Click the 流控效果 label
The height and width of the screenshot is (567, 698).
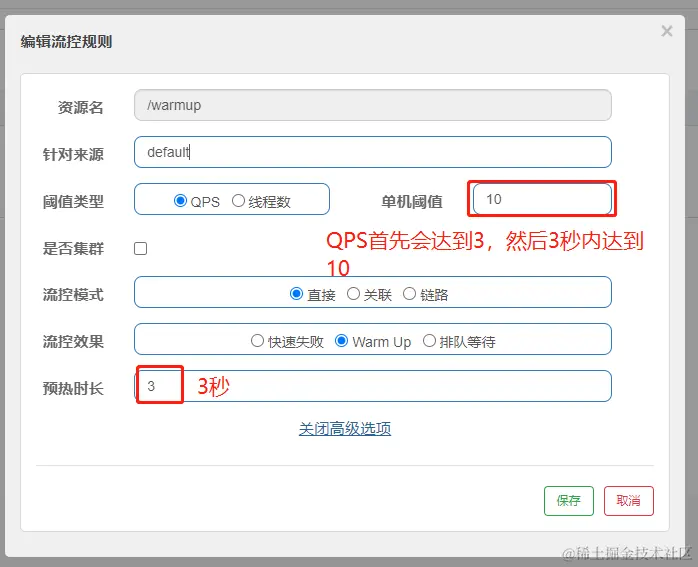tap(73, 342)
